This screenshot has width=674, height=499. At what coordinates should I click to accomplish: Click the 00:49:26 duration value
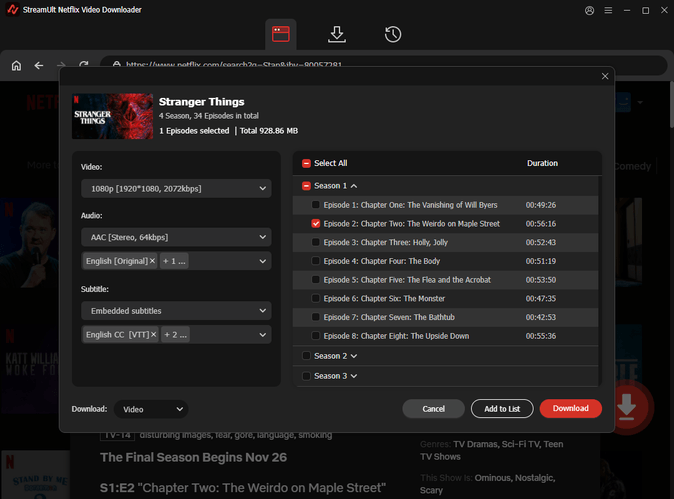541,205
